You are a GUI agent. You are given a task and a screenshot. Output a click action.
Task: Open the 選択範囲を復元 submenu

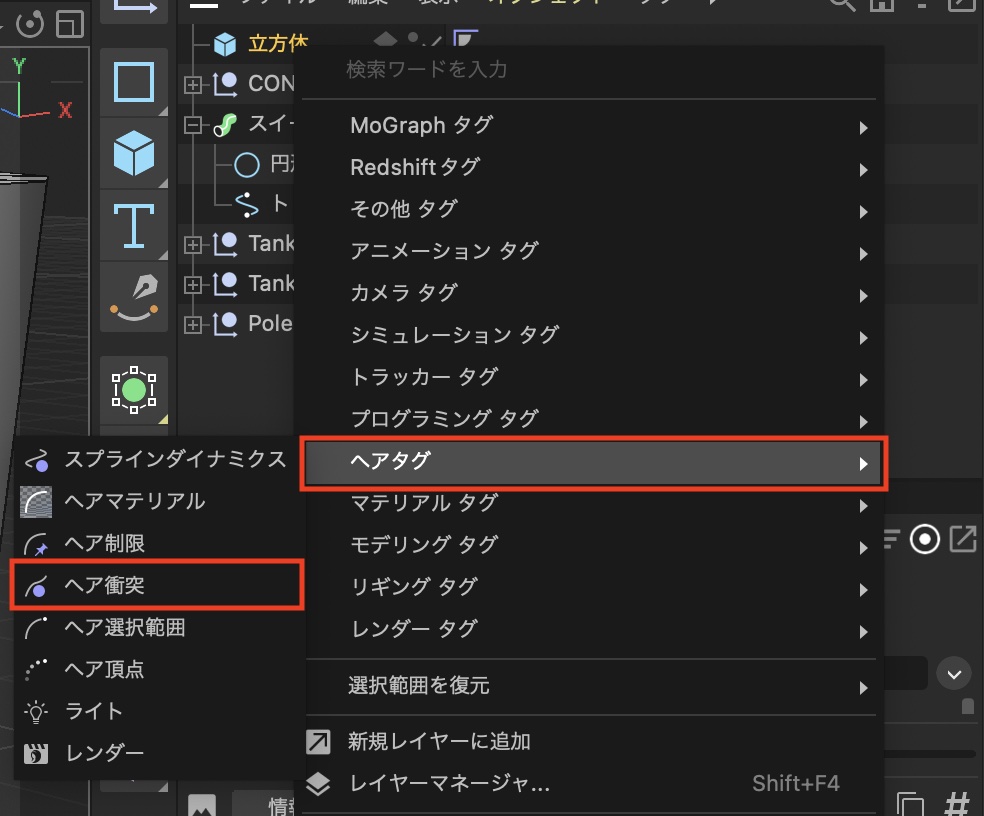click(594, 686)
